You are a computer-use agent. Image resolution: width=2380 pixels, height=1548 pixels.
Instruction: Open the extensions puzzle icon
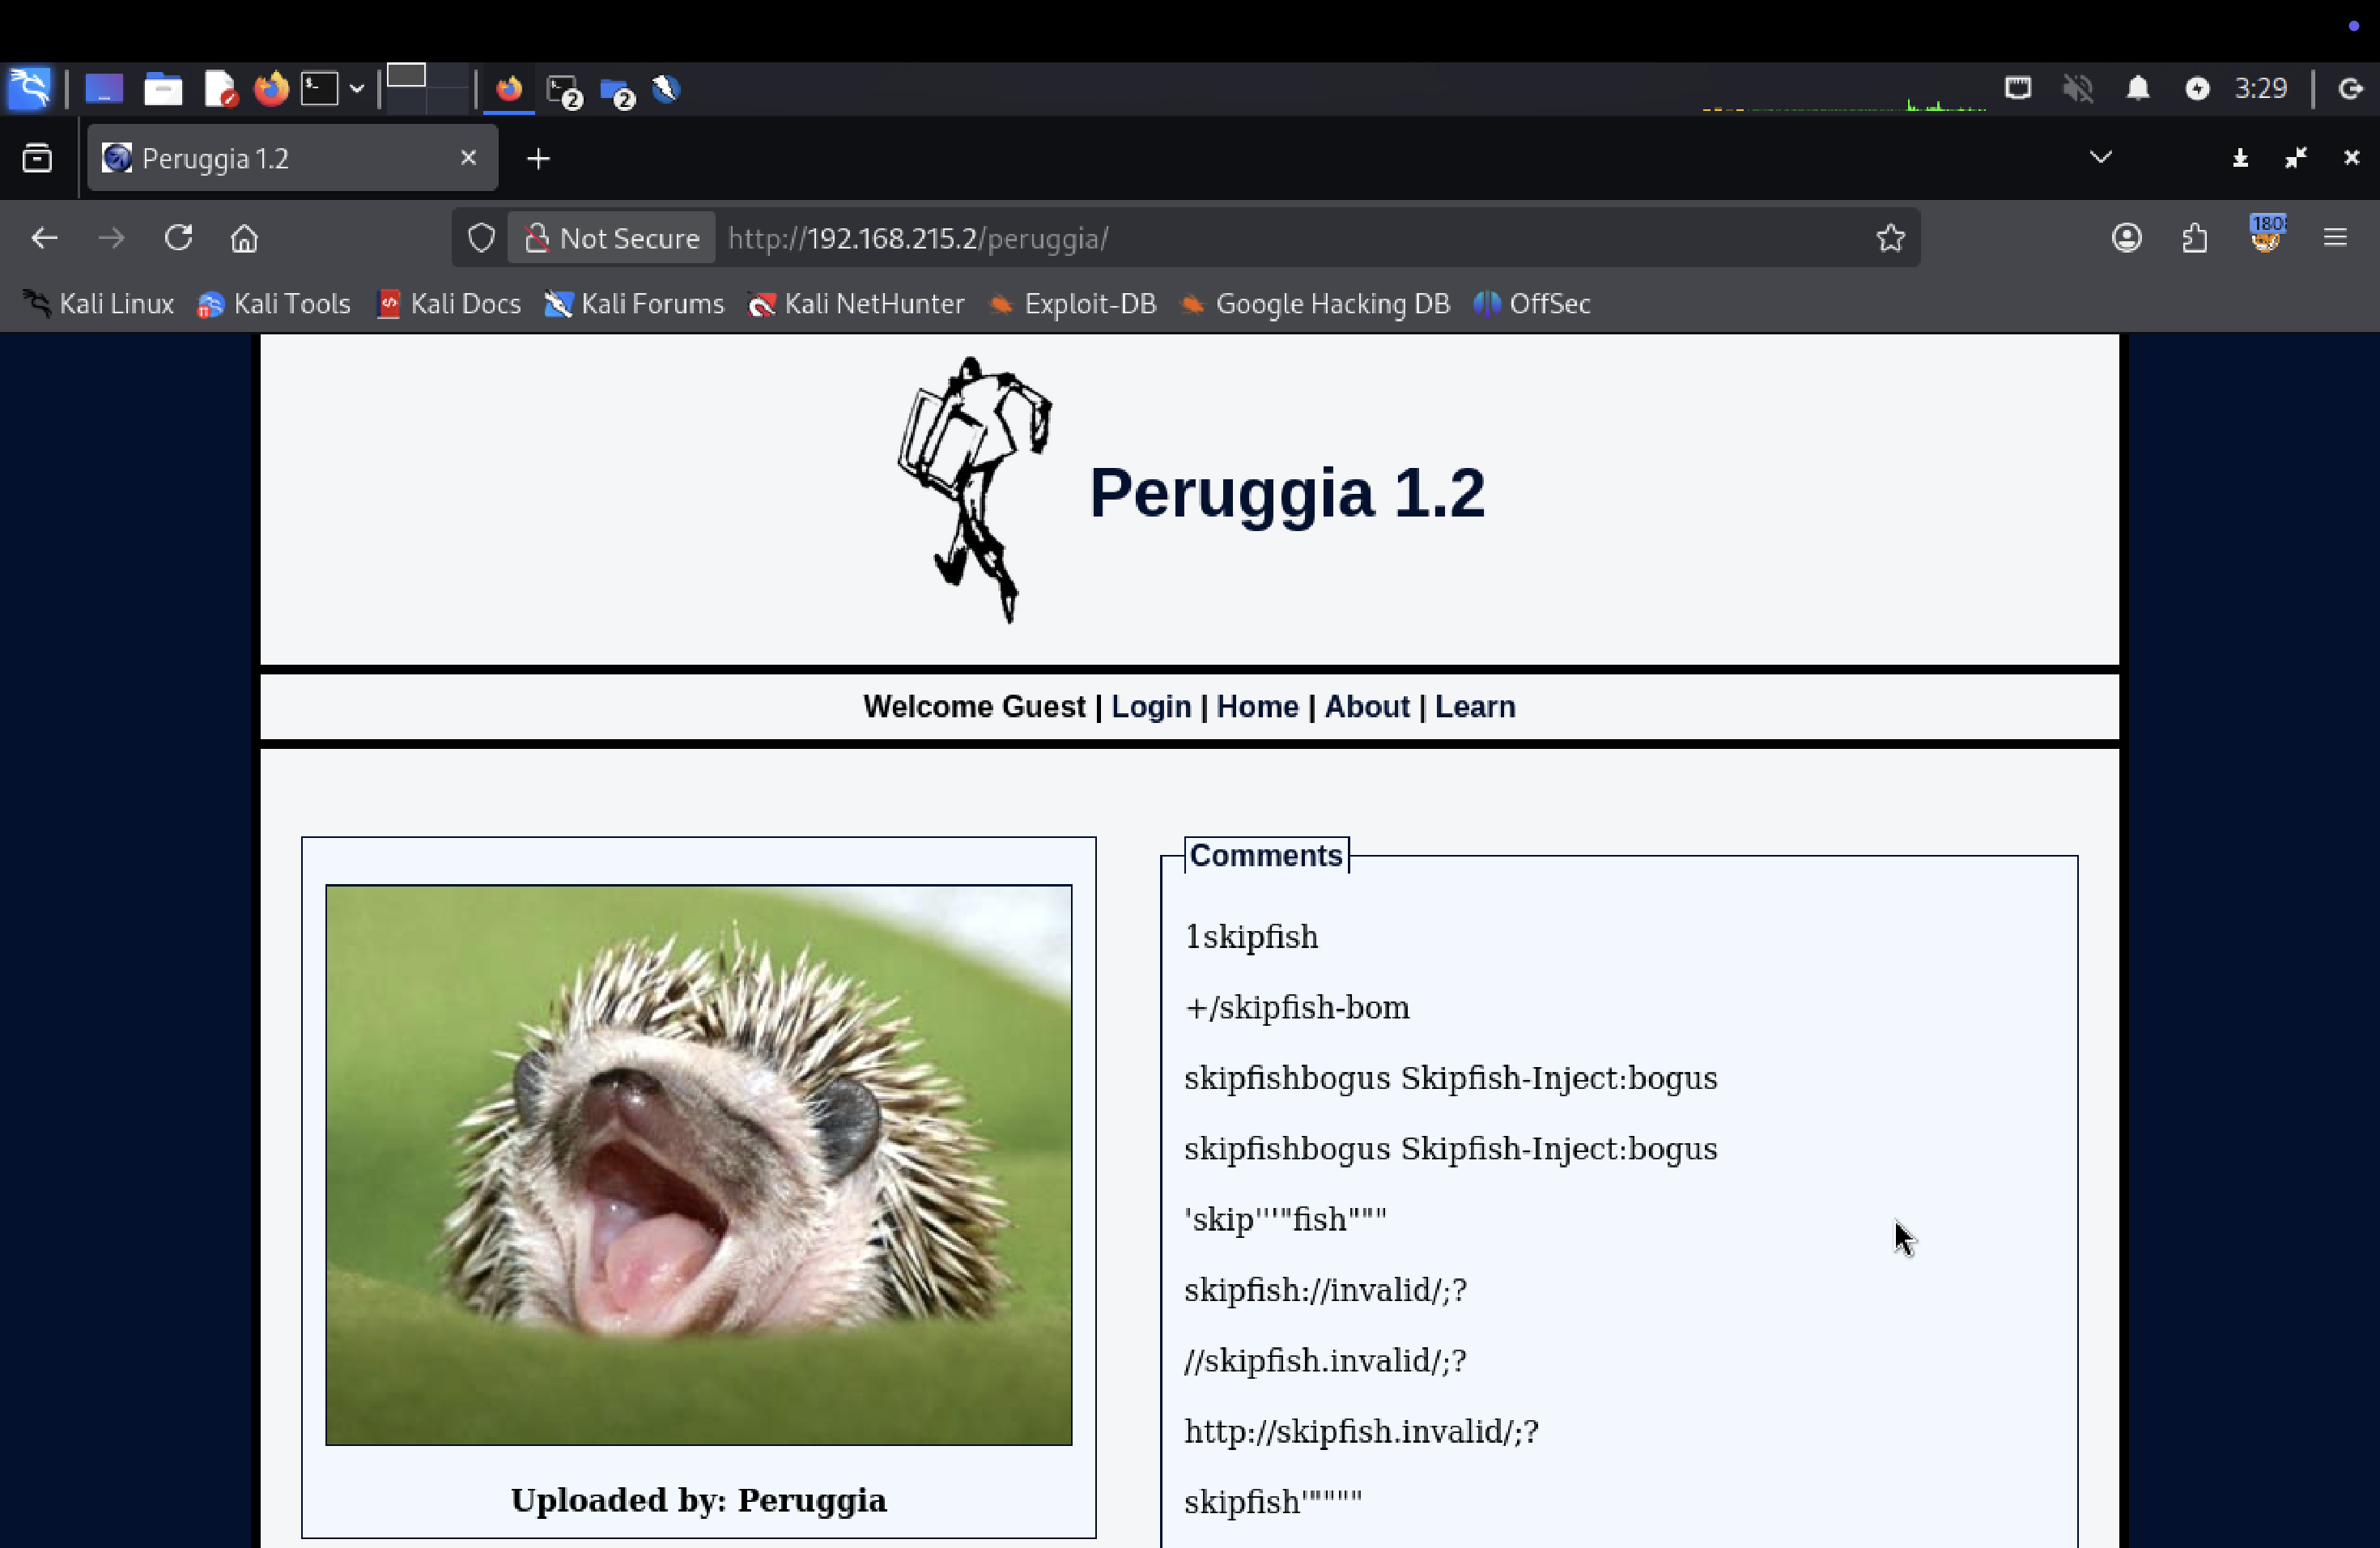2194,238
